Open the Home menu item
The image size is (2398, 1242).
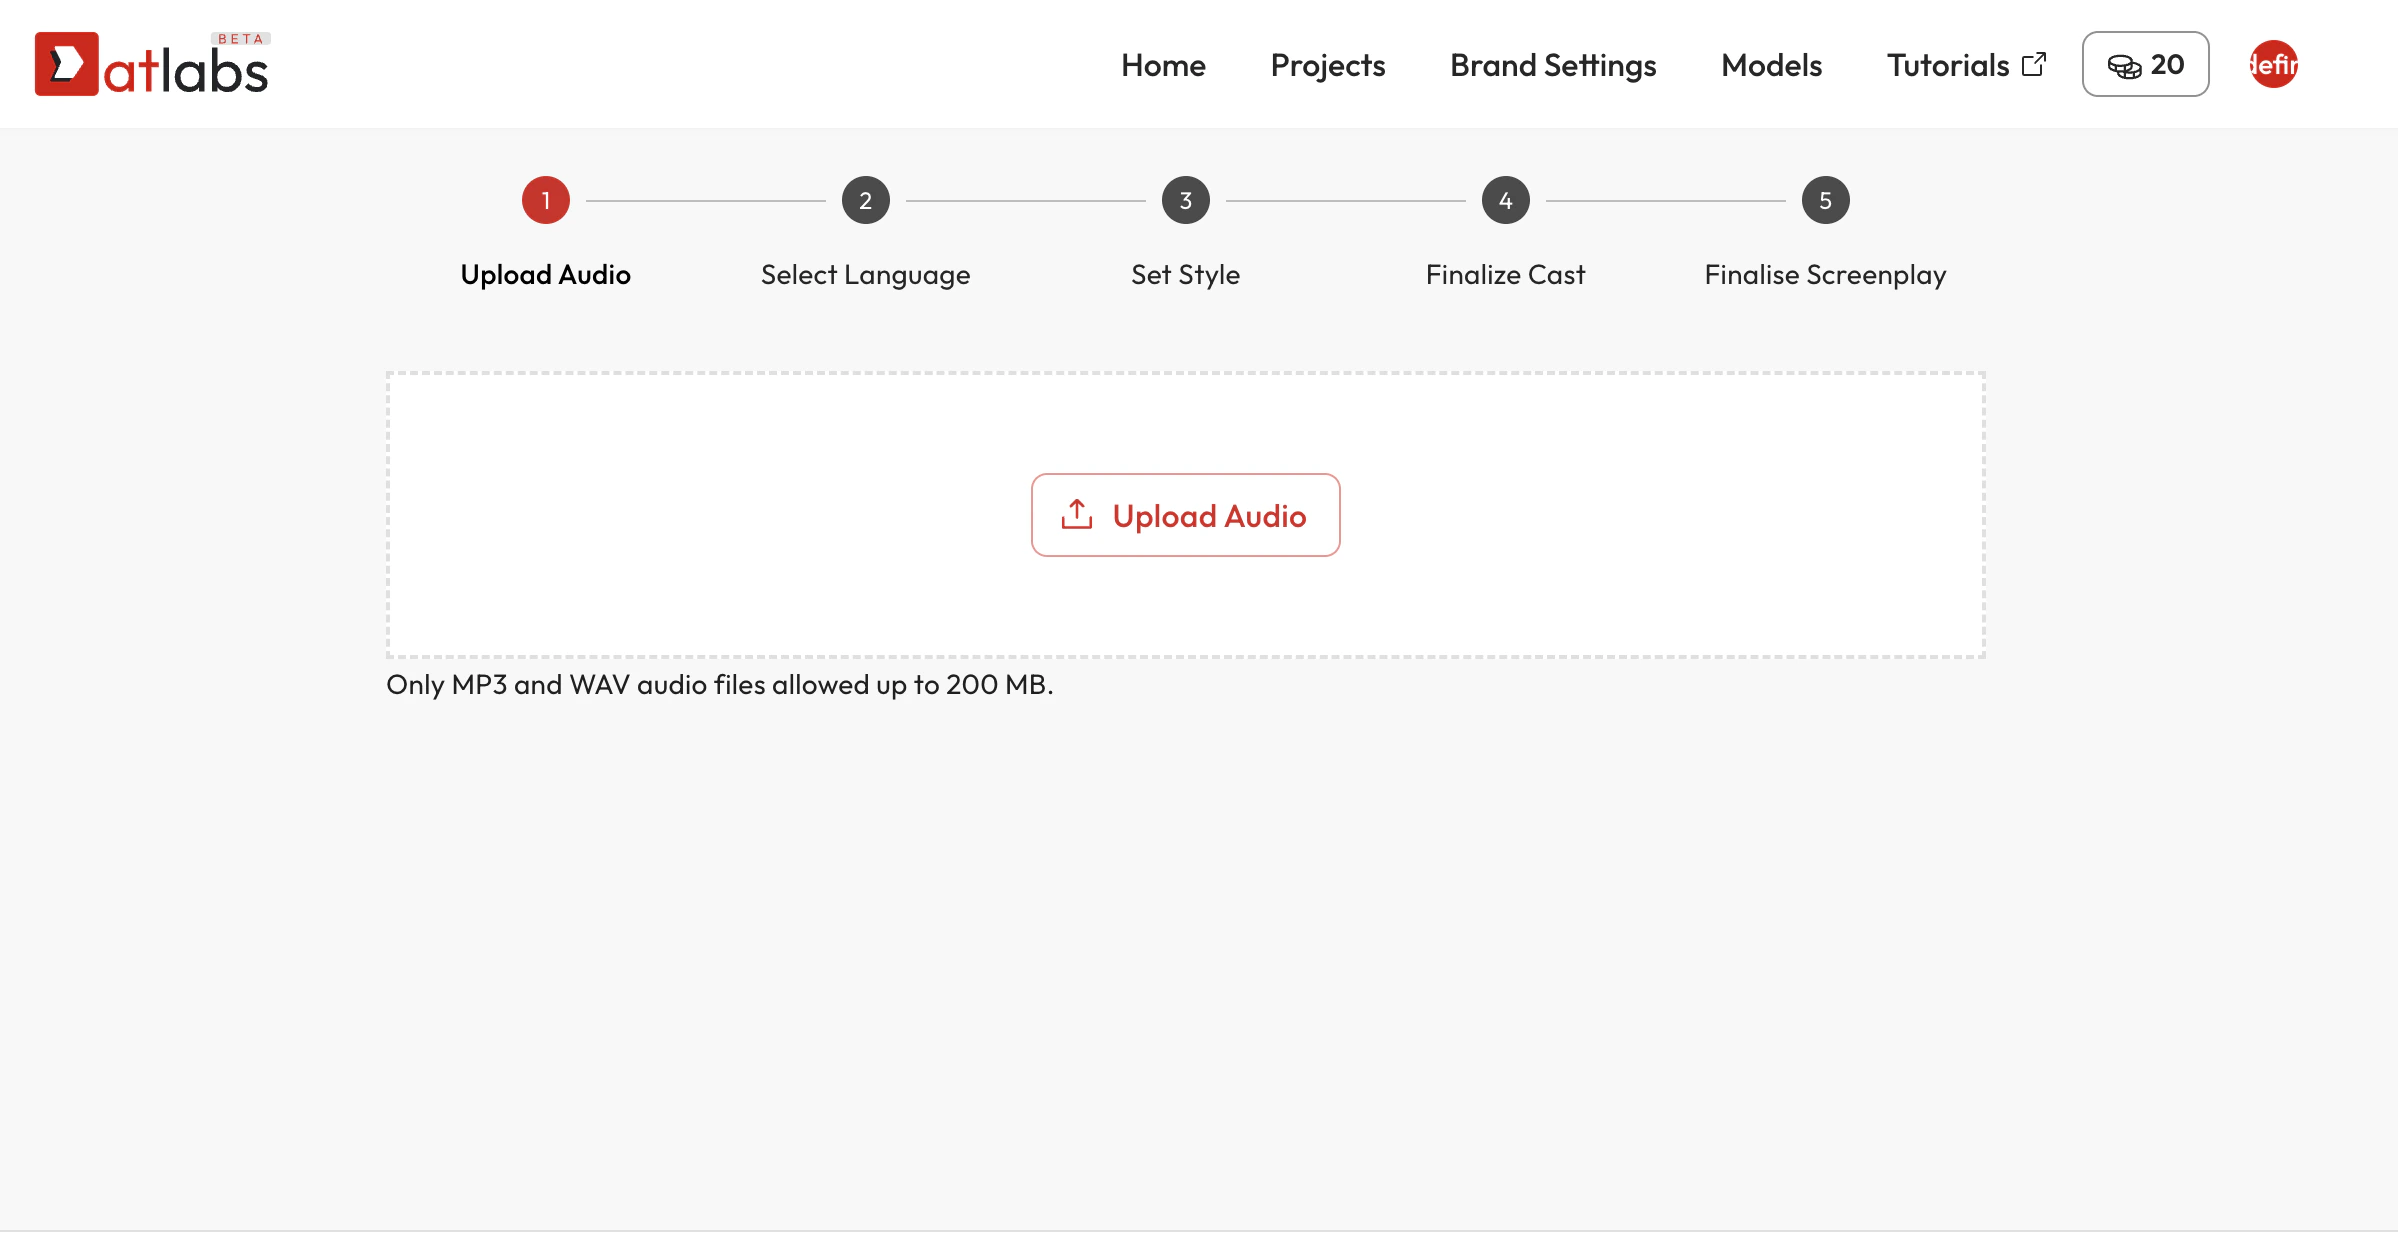(x=1163, y=64)
